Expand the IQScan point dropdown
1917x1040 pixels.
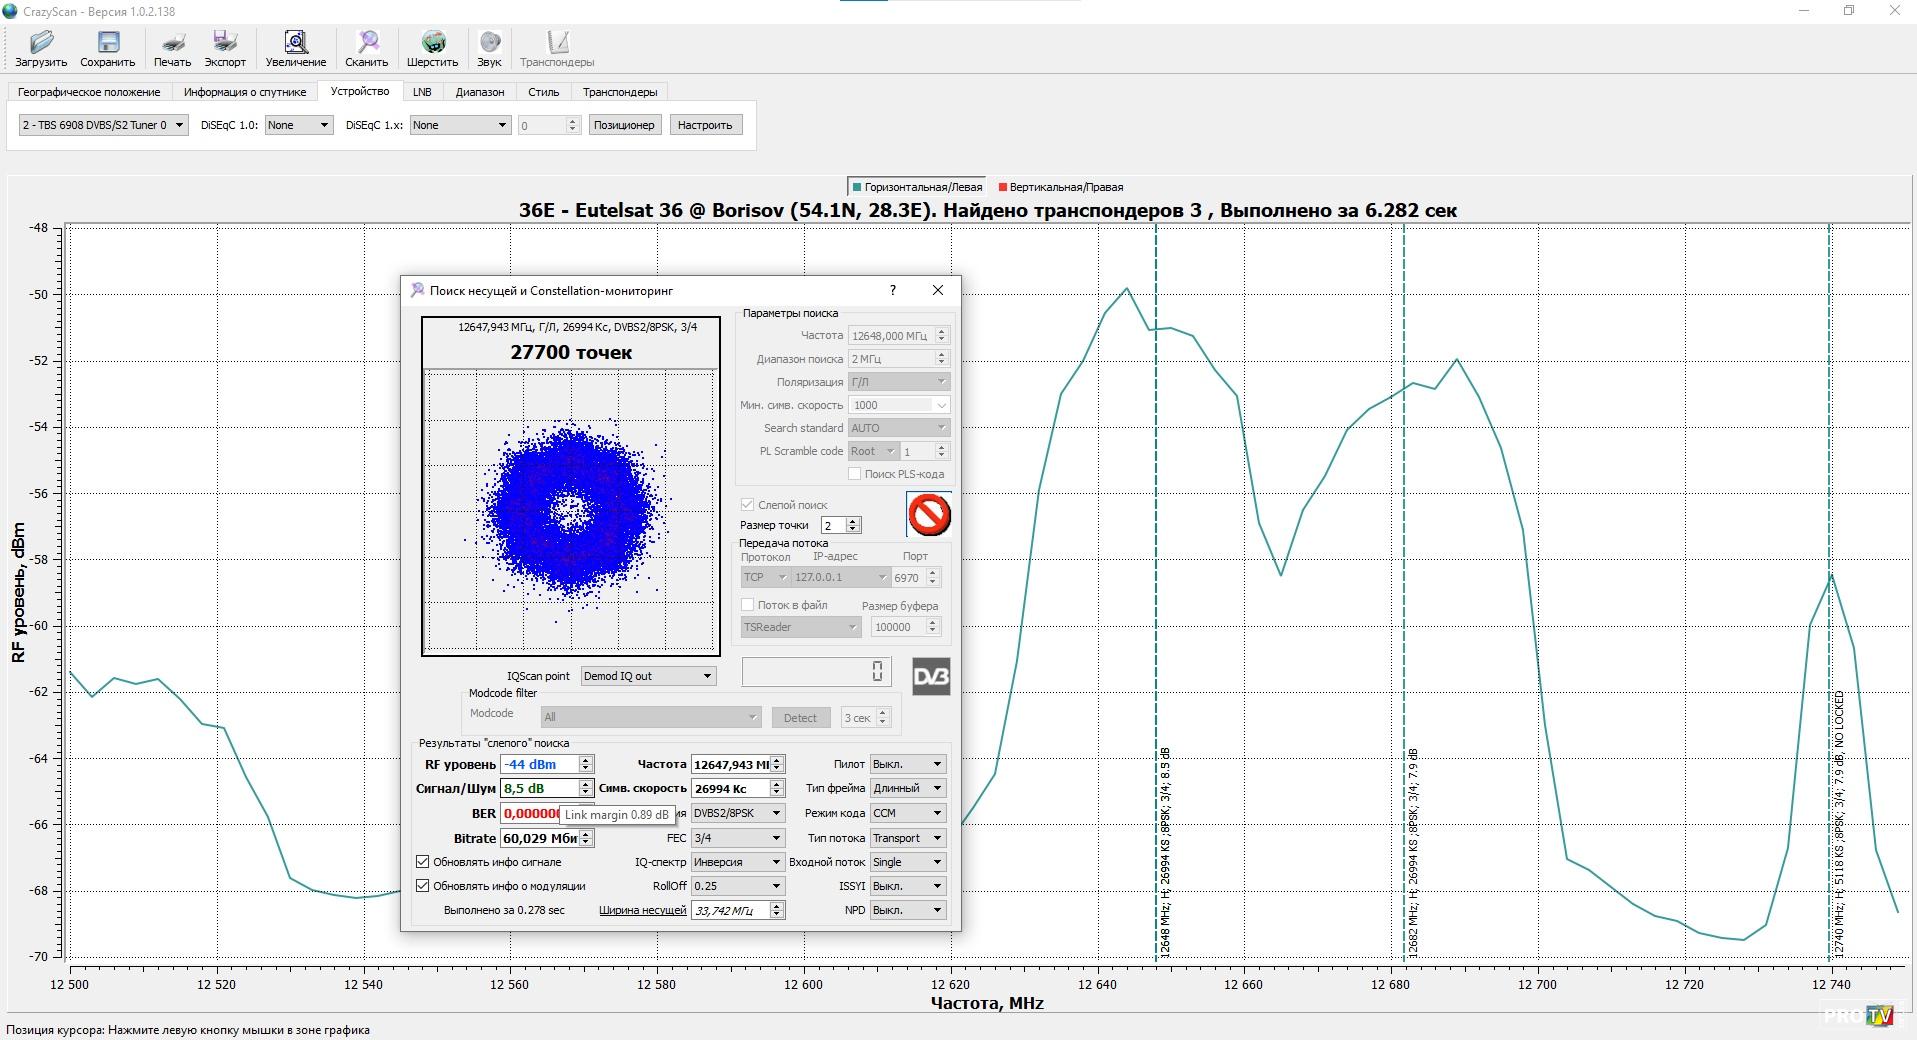tap(648, 676)
